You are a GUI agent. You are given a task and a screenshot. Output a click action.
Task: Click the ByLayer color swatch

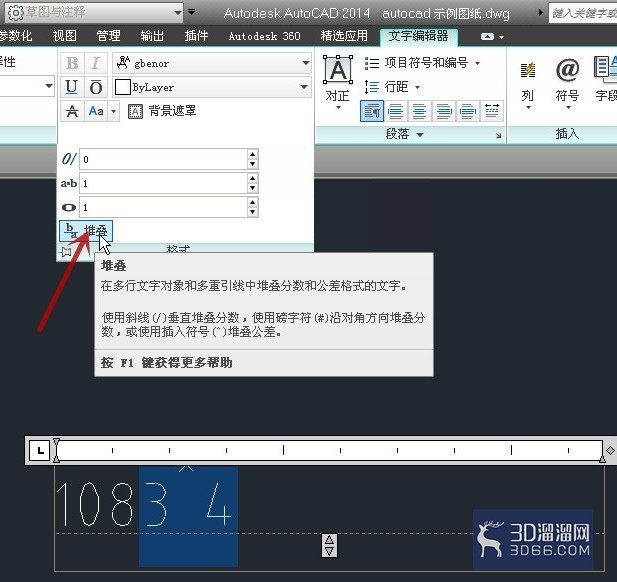[x=122, y=87]
